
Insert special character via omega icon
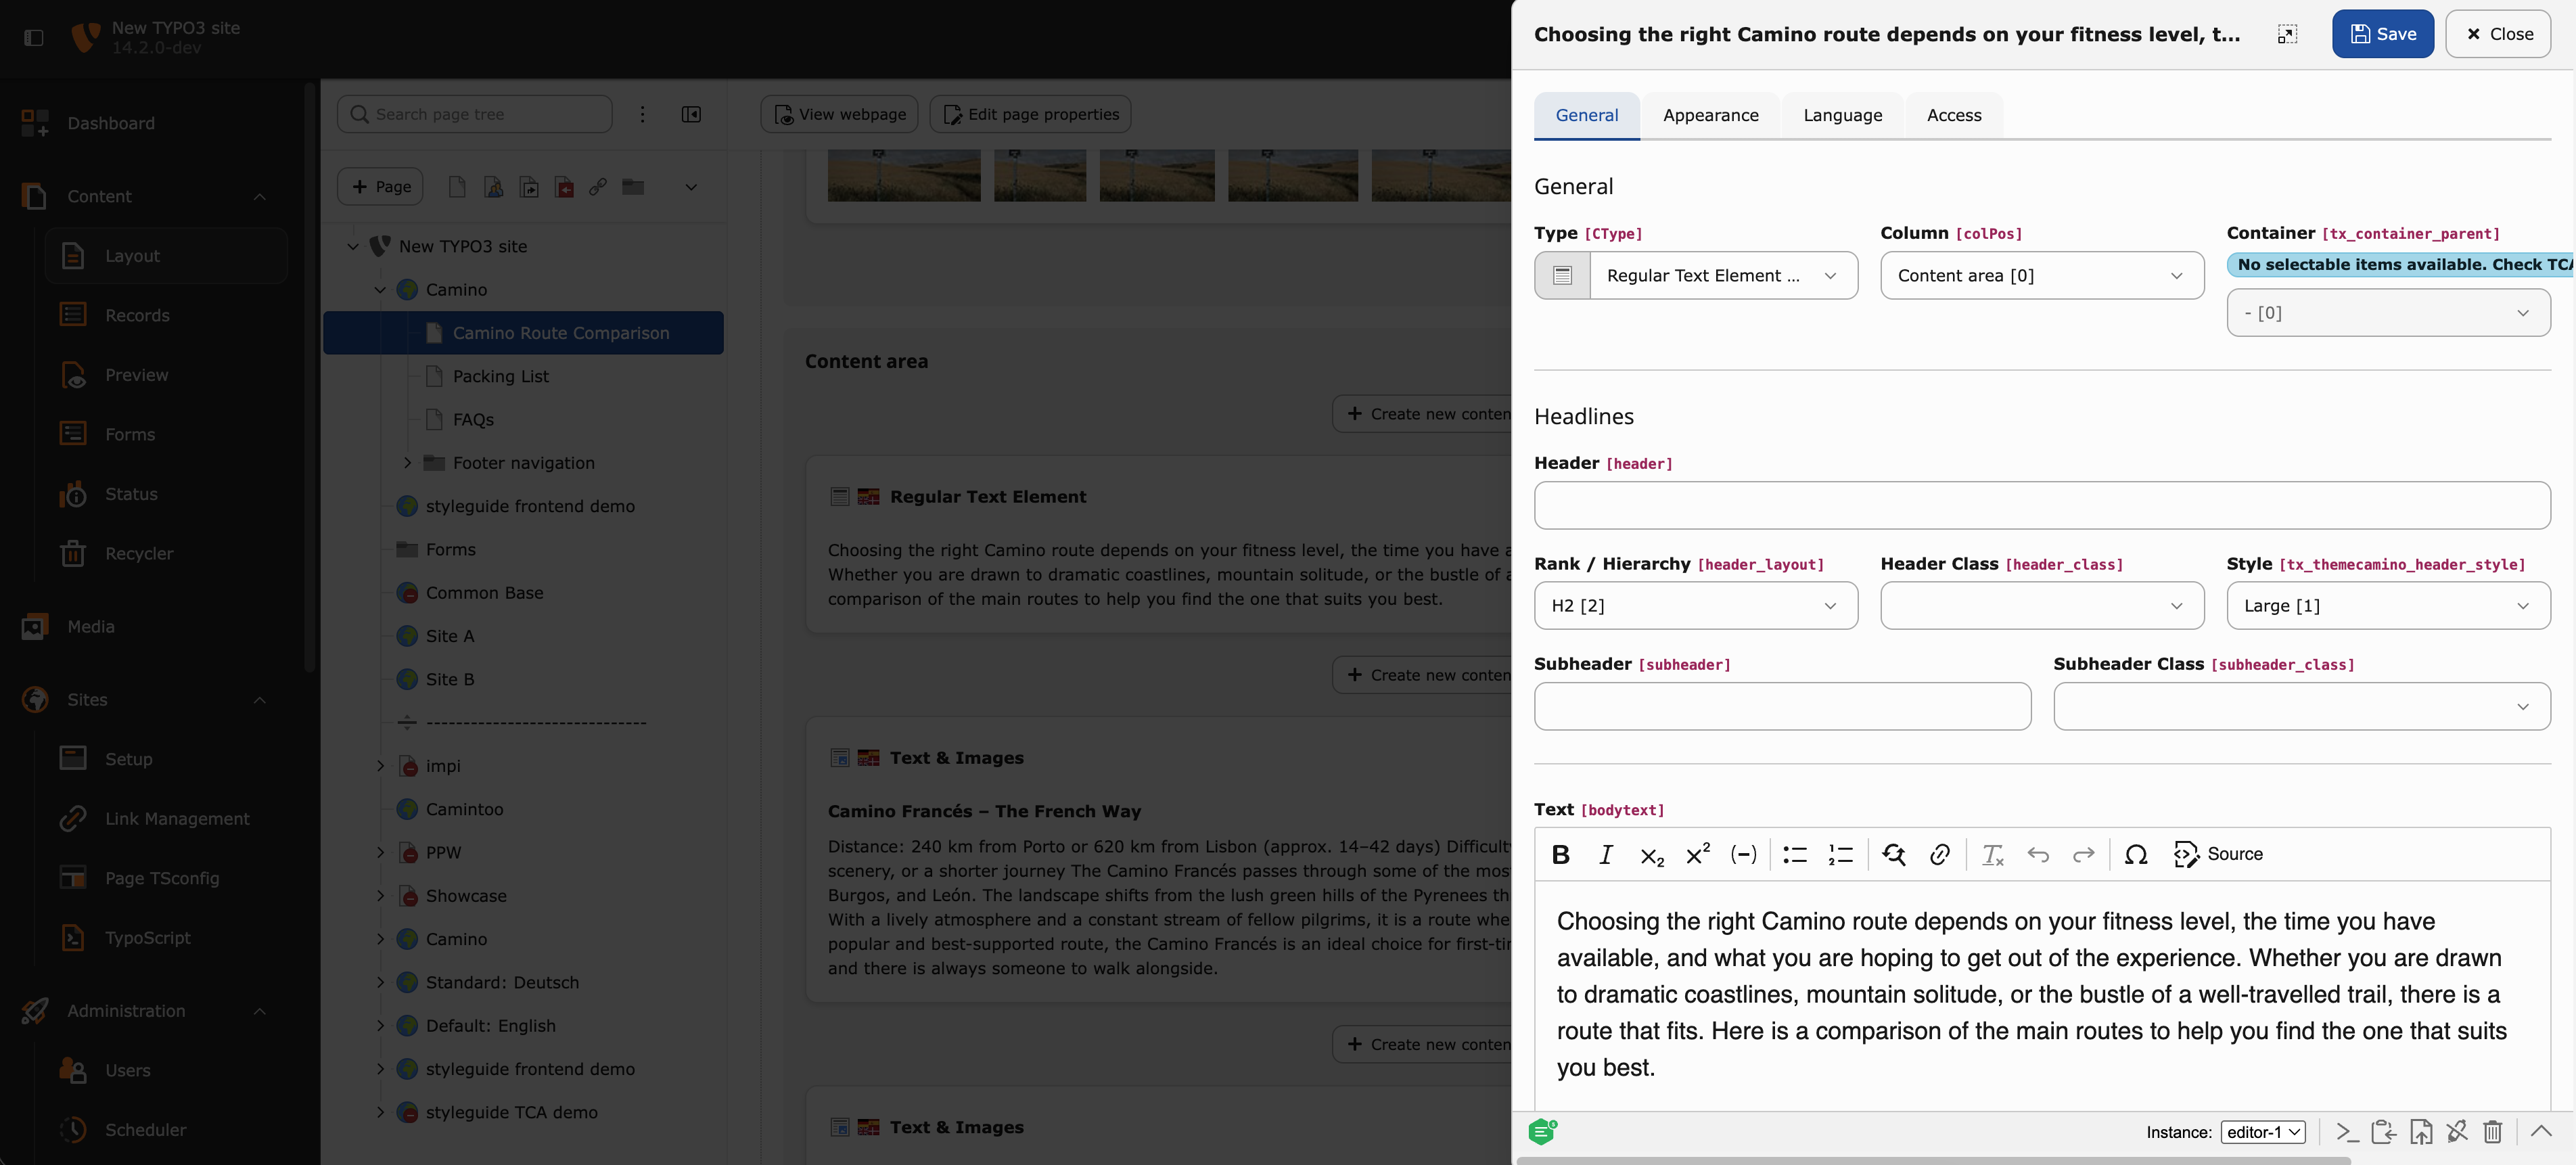[2135, 854]
